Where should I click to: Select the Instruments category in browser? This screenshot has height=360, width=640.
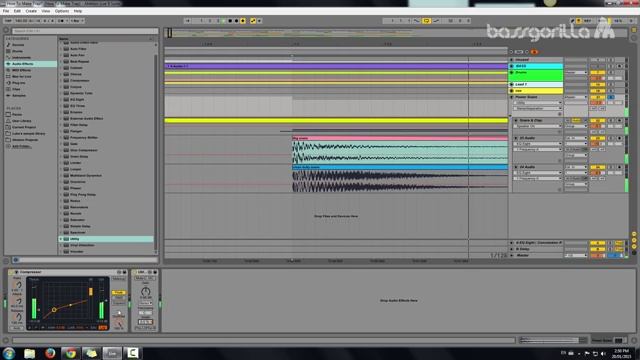(21, 58)
